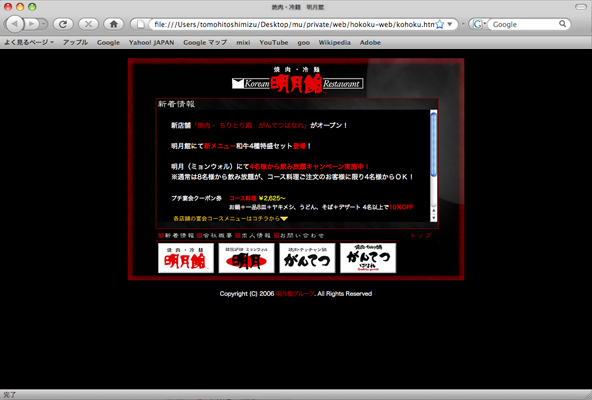Open the がんてつ はなれ store thumbnail
Screen dimensions: 592x400
[368, 258]
